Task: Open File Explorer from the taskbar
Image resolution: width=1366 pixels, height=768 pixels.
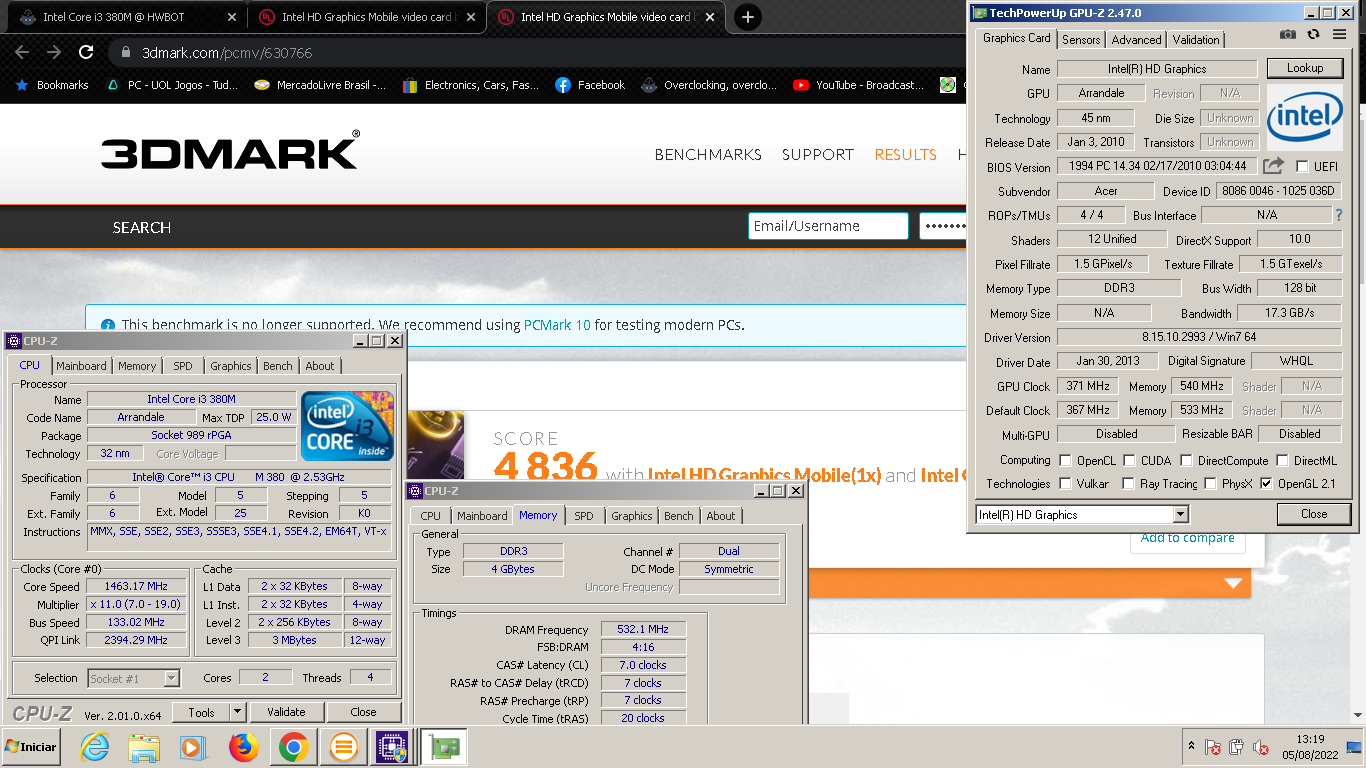Action: [144, 747]
